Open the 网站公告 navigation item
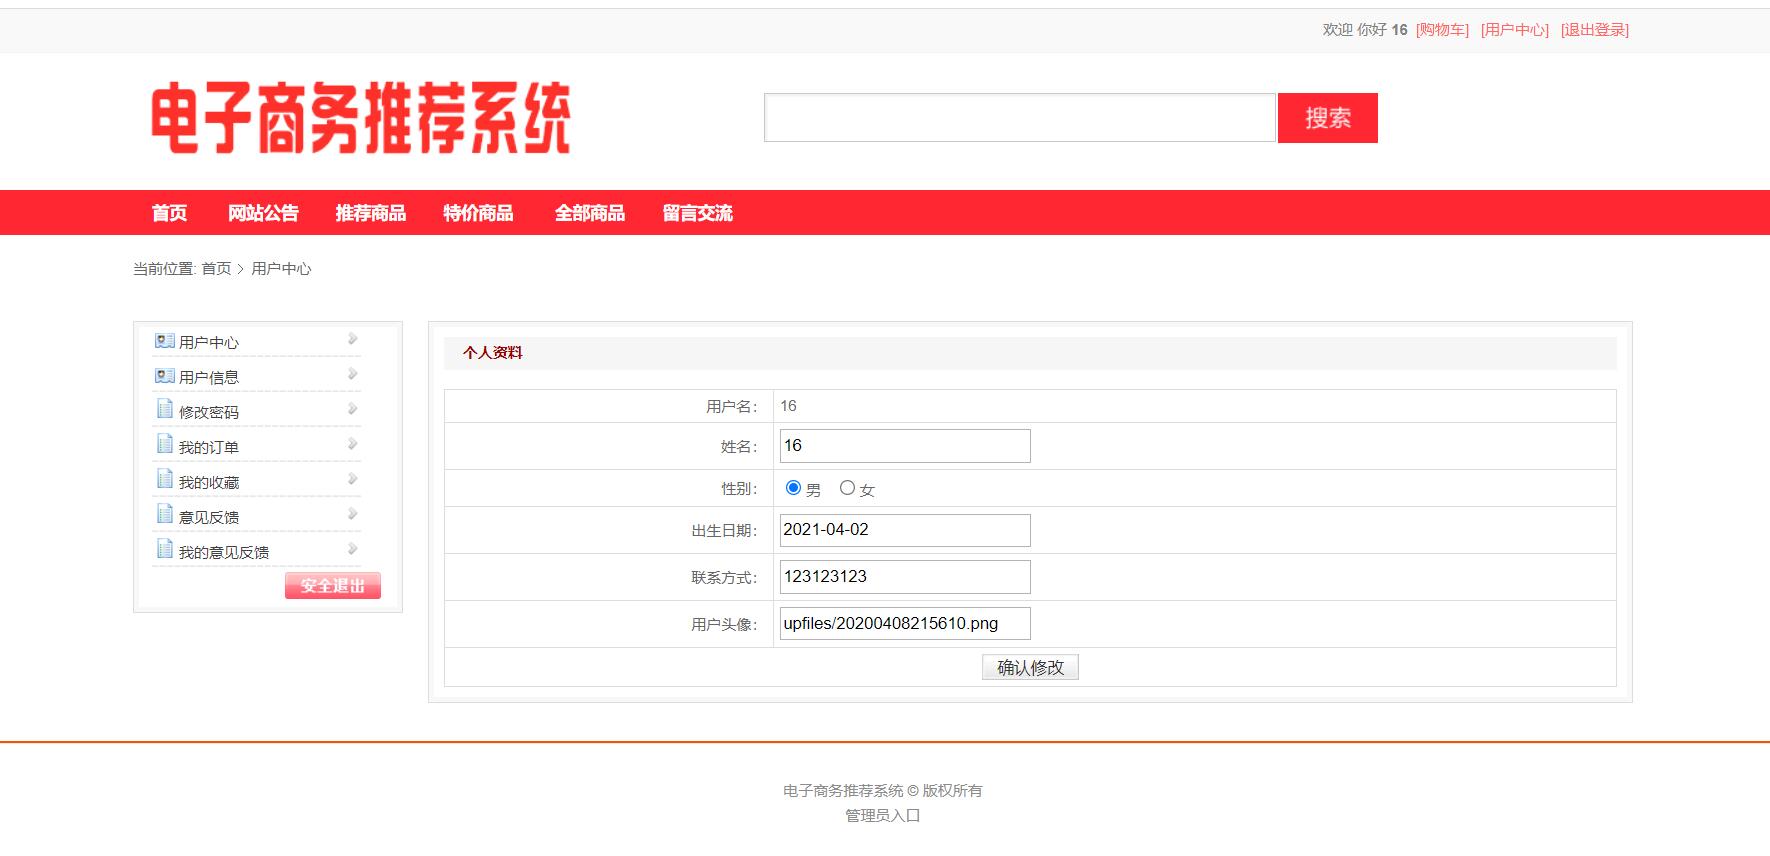Image resolution: width=1770 pixels, height=856 pixels. (263, 213)
